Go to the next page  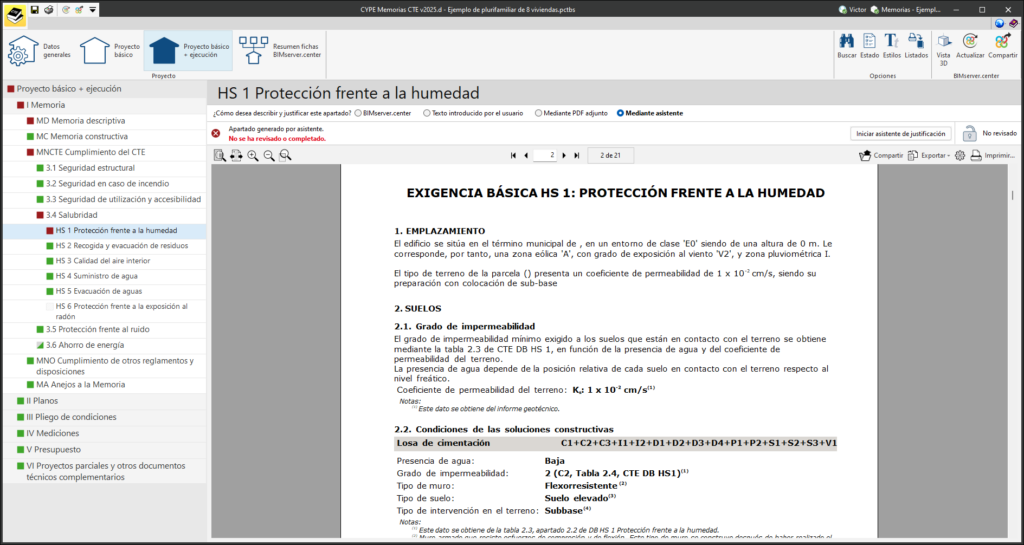564,155
